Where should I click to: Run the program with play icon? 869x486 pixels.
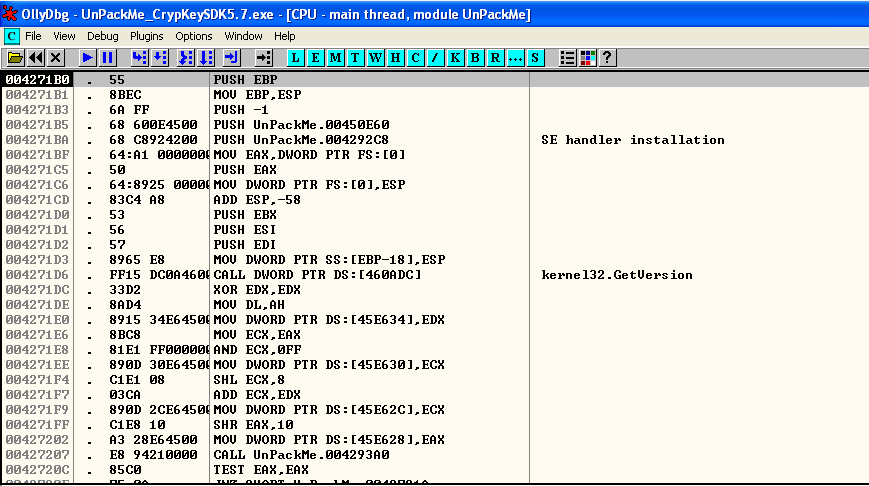(87, 58)
